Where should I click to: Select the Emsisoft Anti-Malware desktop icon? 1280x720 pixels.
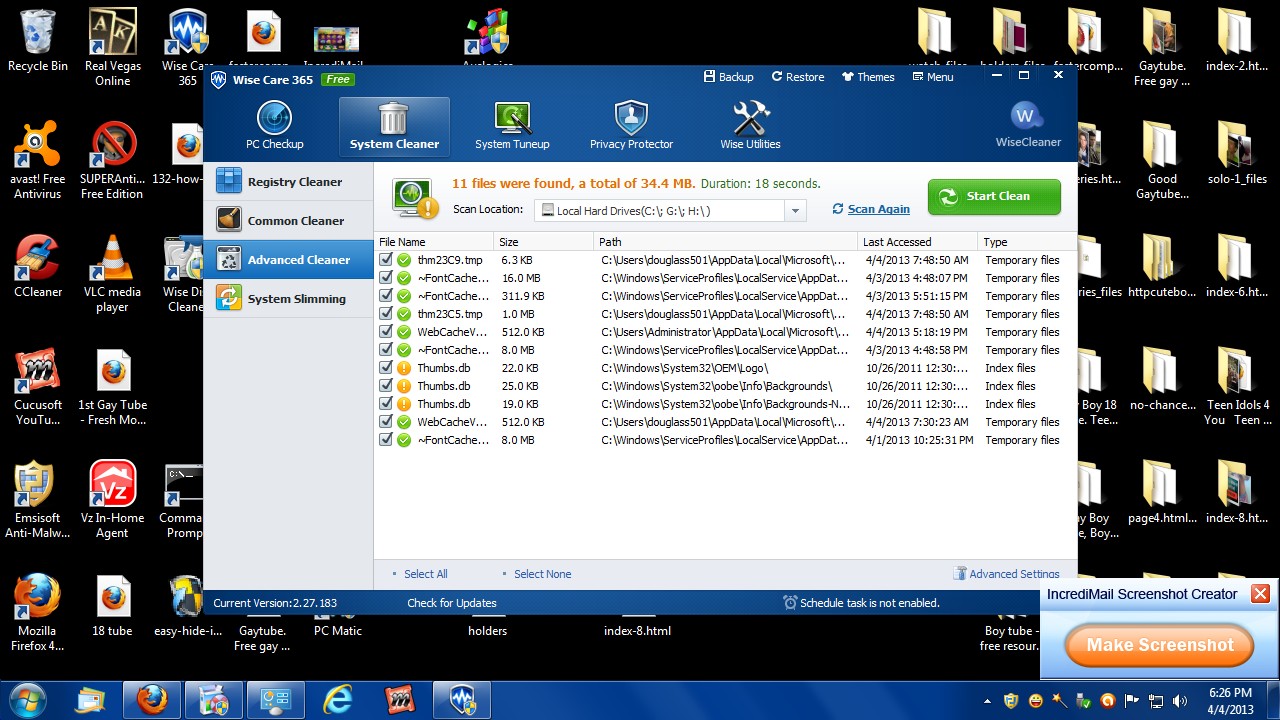[38, 500]
